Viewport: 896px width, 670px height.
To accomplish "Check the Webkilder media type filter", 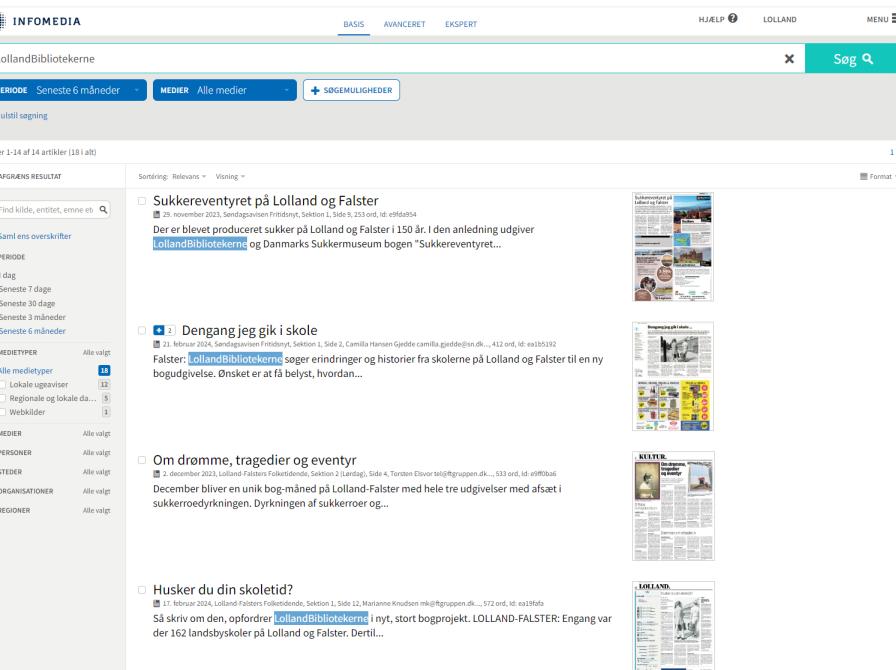I will click(5, 411).
